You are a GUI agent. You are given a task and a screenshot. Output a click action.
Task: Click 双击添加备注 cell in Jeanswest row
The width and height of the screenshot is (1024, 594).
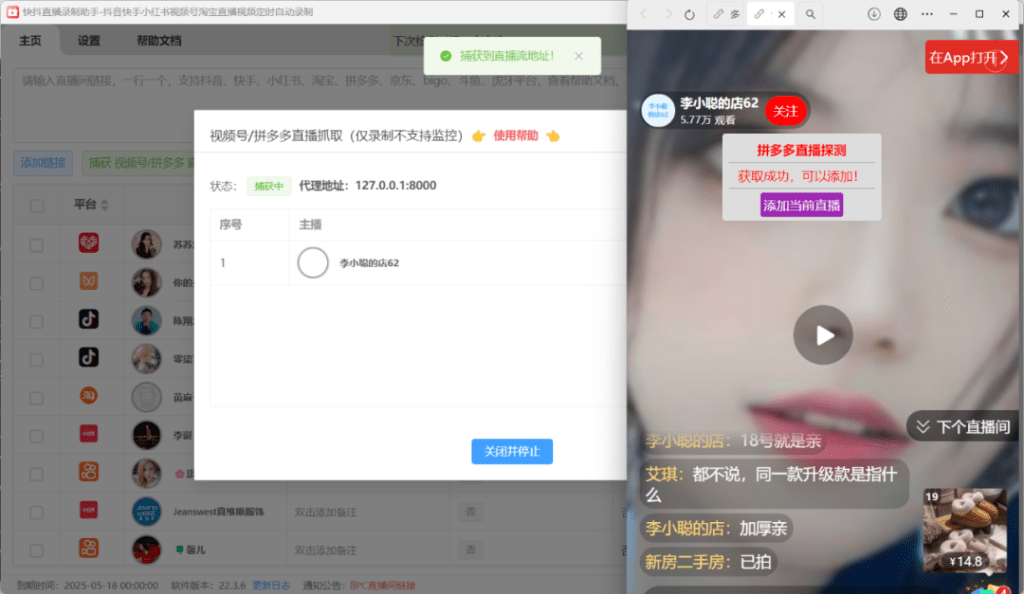325,512
